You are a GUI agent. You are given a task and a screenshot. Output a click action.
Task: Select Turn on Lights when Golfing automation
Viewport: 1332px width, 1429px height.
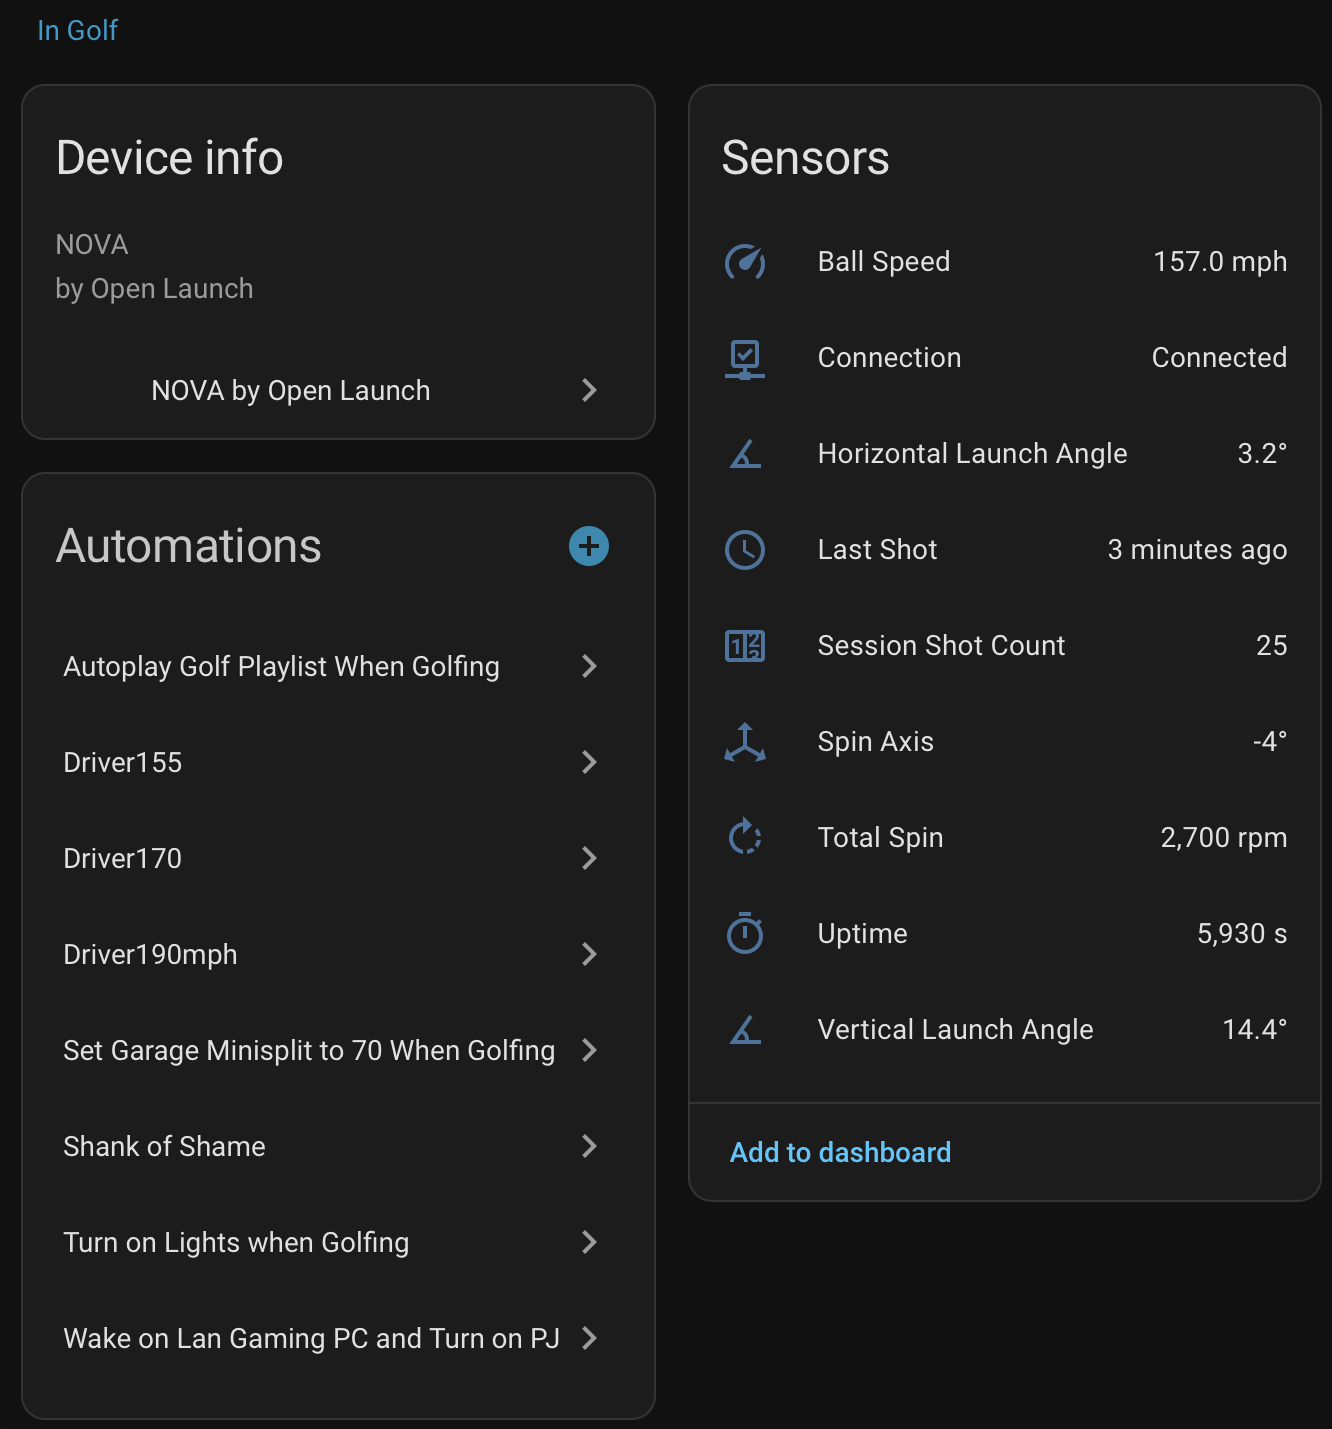coord(236,1243)
